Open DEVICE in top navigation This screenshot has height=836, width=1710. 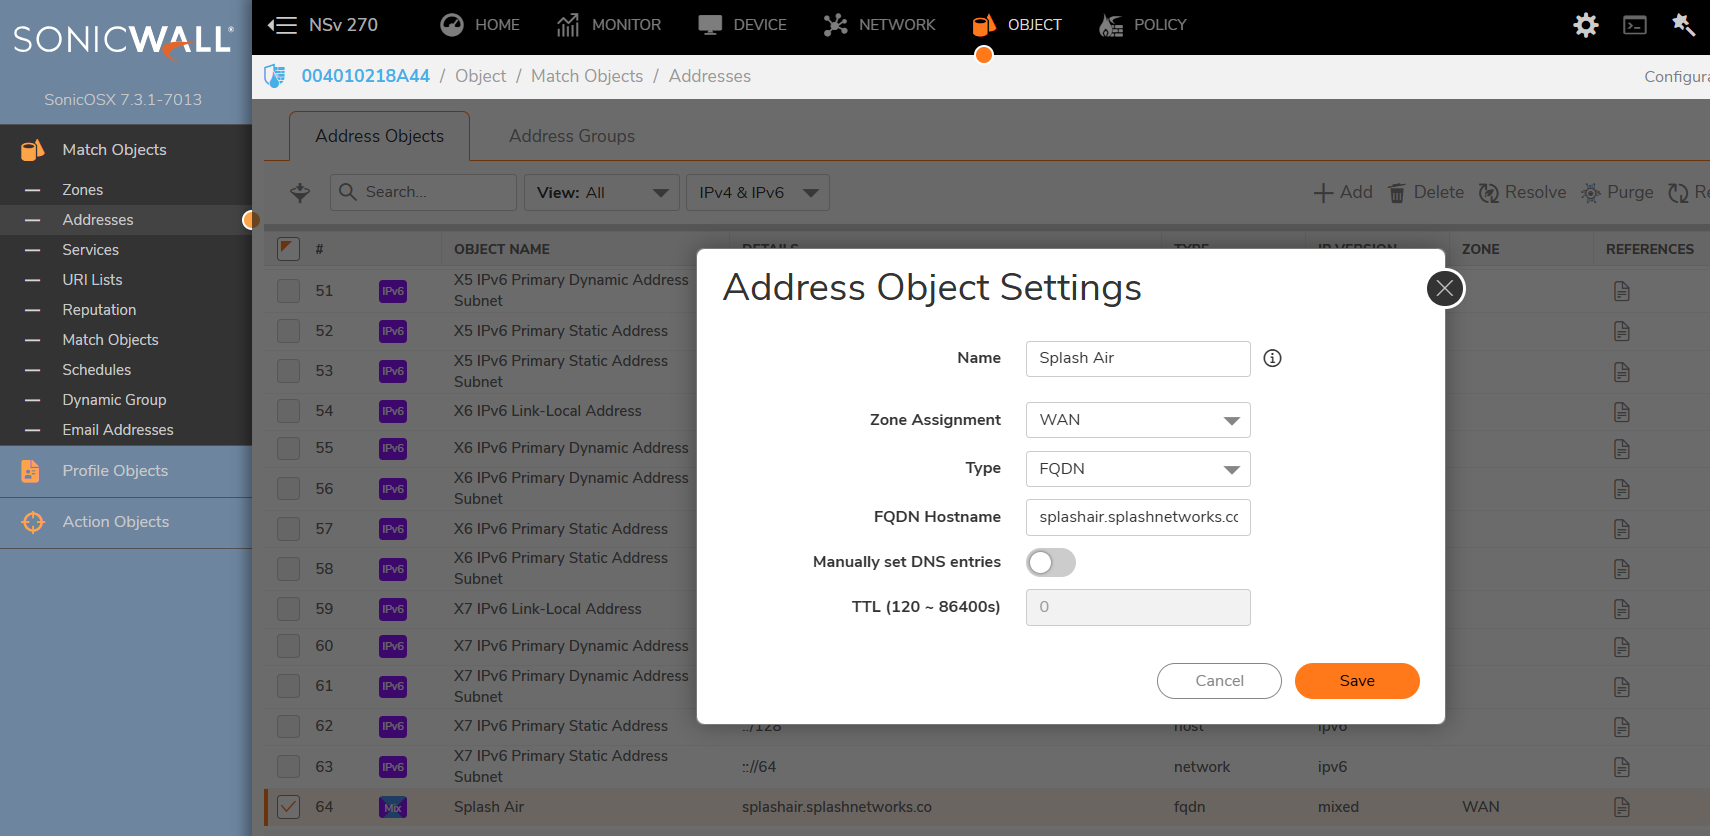(742, 25)
